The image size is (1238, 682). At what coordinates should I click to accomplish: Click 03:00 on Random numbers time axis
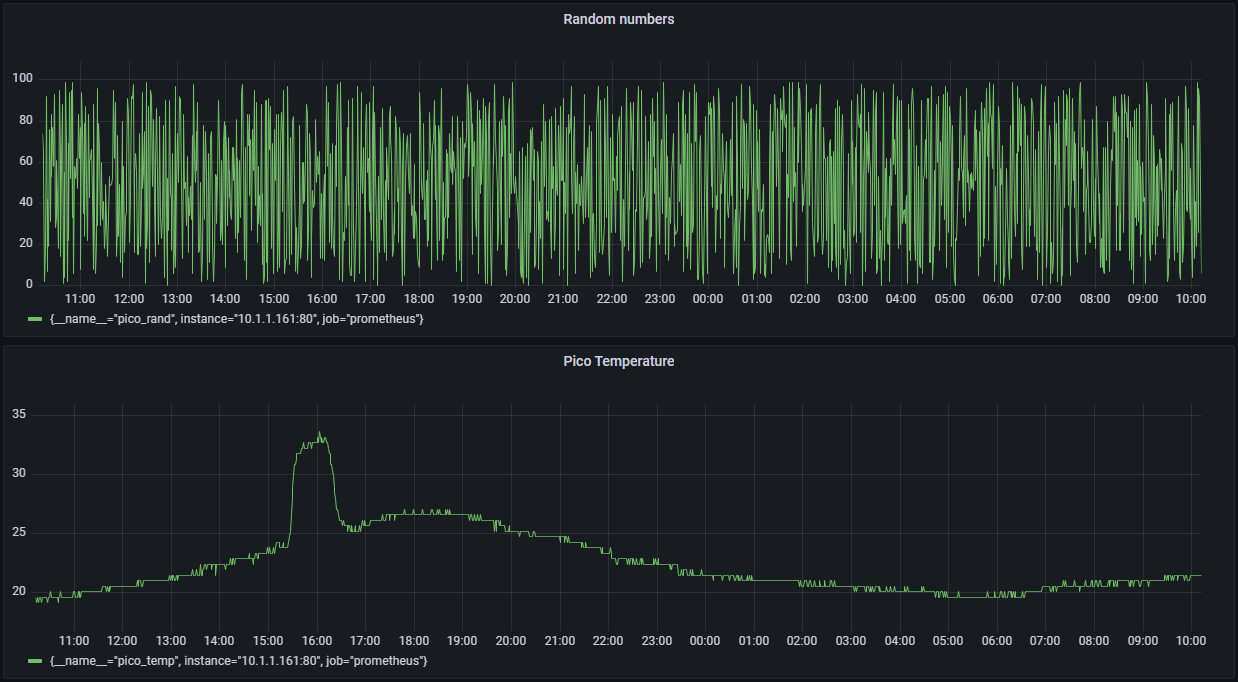(853, 299)
